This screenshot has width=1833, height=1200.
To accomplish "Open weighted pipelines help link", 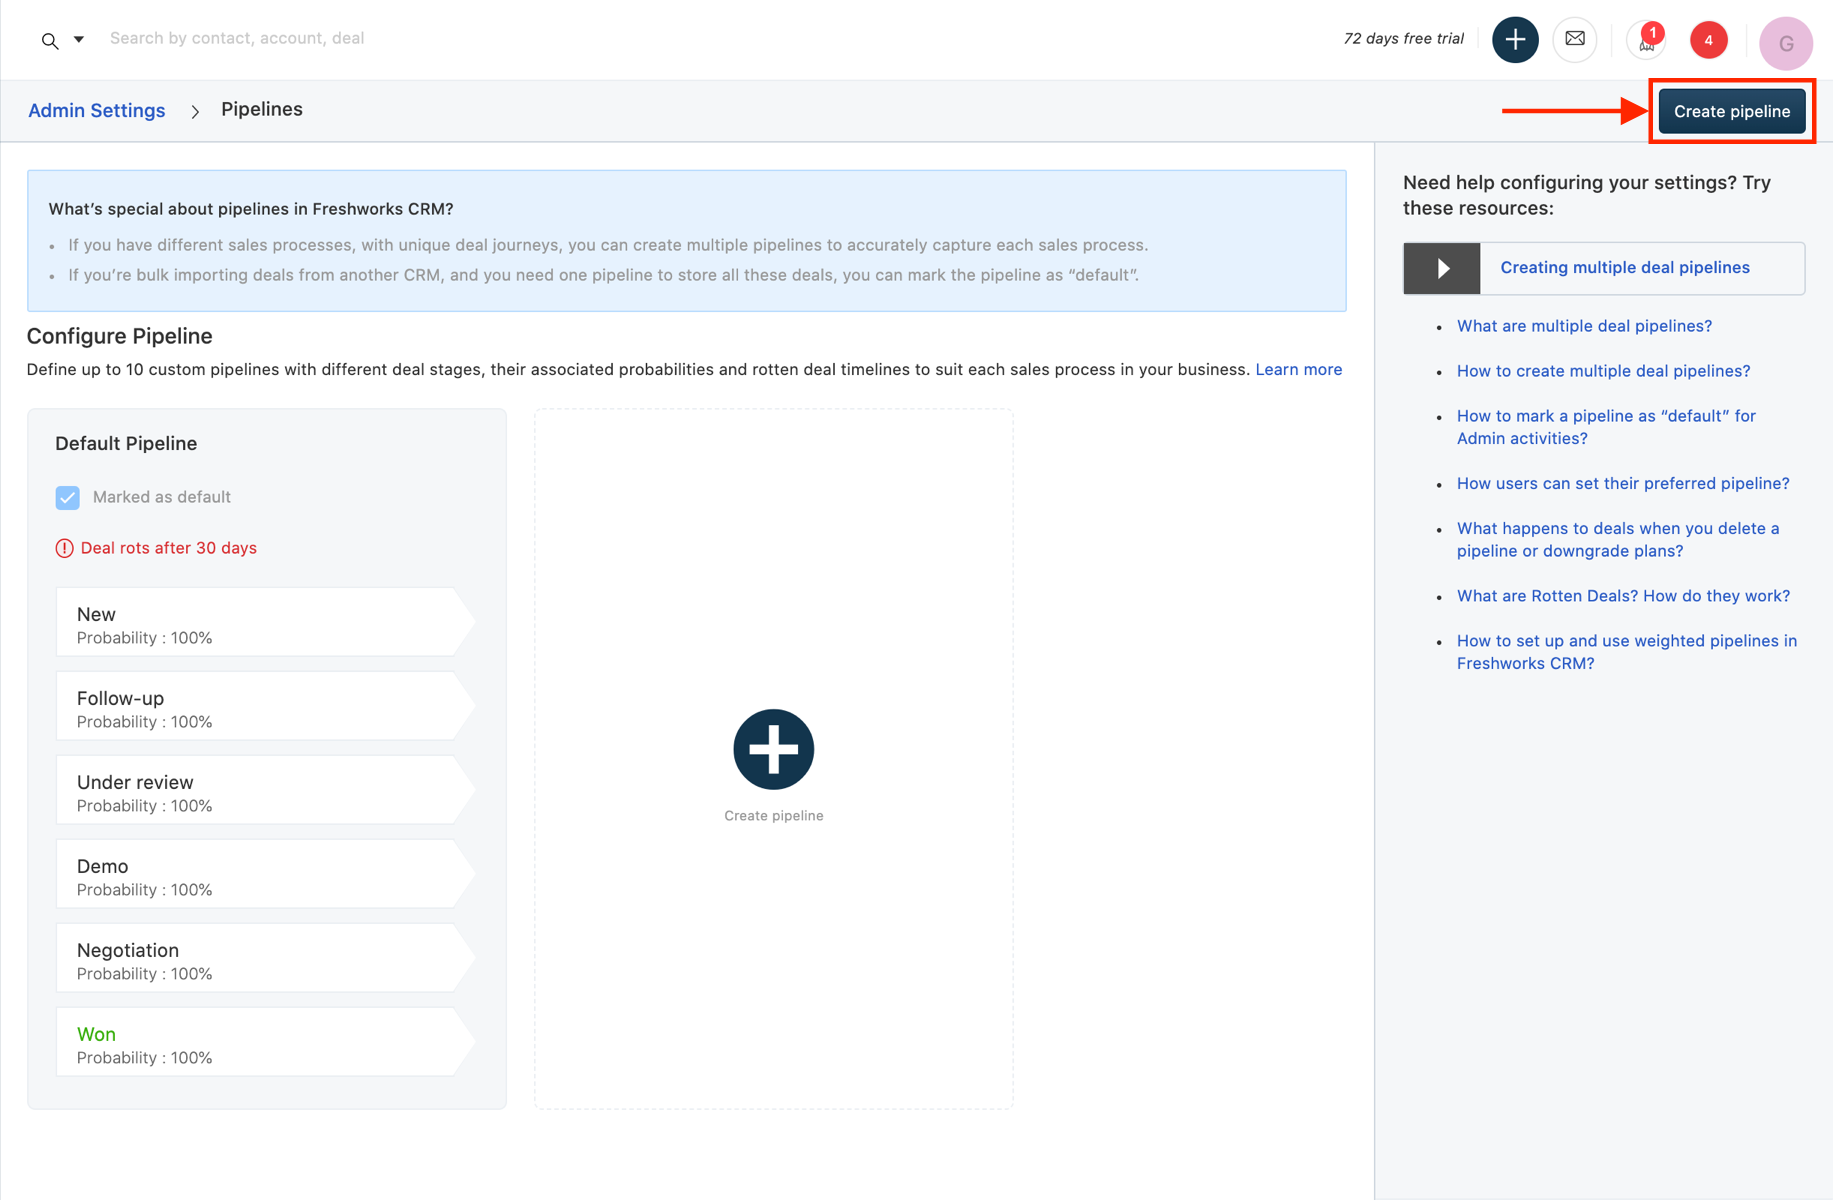I will click(x=1626, y=652).
